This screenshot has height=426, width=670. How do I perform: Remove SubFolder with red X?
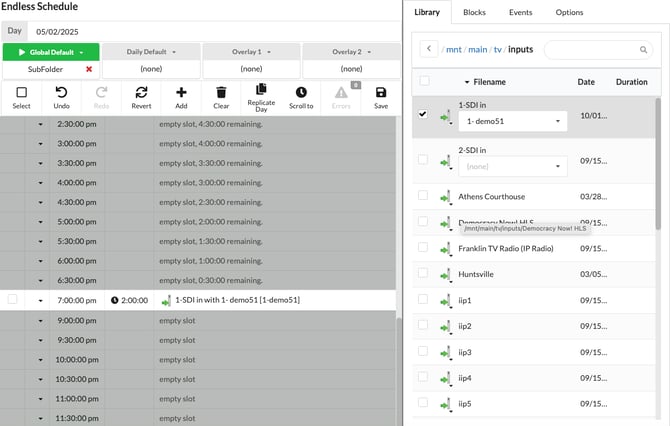88,69
